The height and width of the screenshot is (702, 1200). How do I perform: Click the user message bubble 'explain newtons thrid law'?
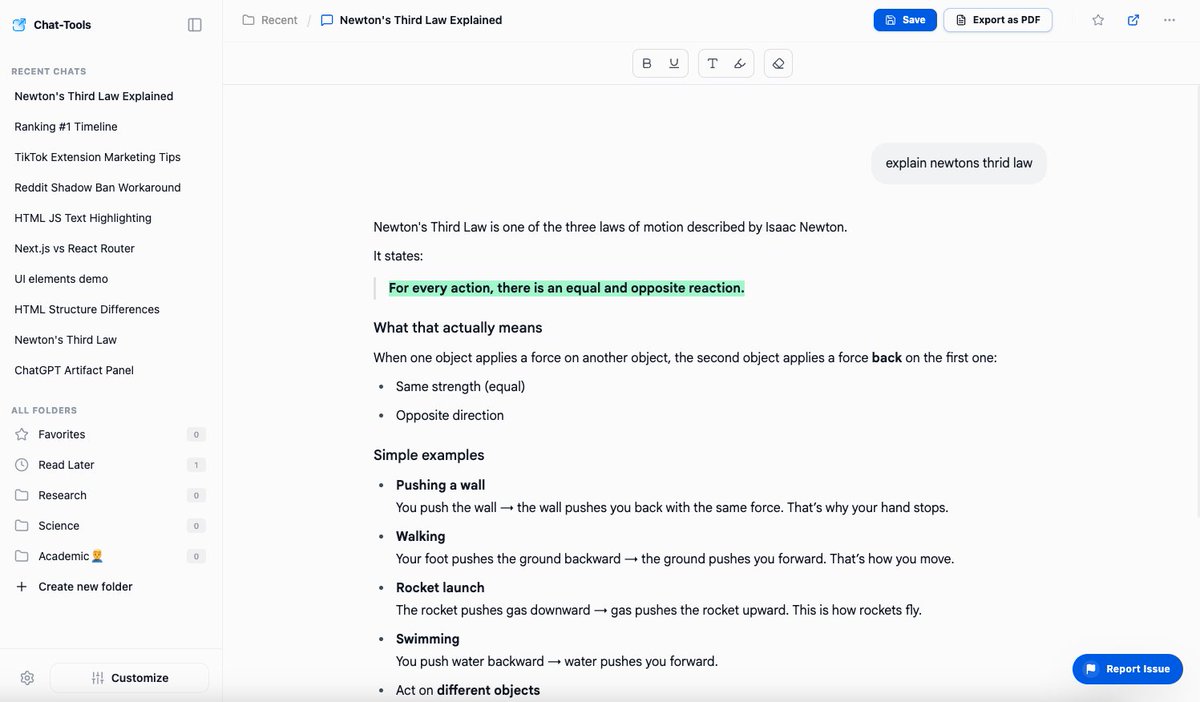tap(959, 163)
